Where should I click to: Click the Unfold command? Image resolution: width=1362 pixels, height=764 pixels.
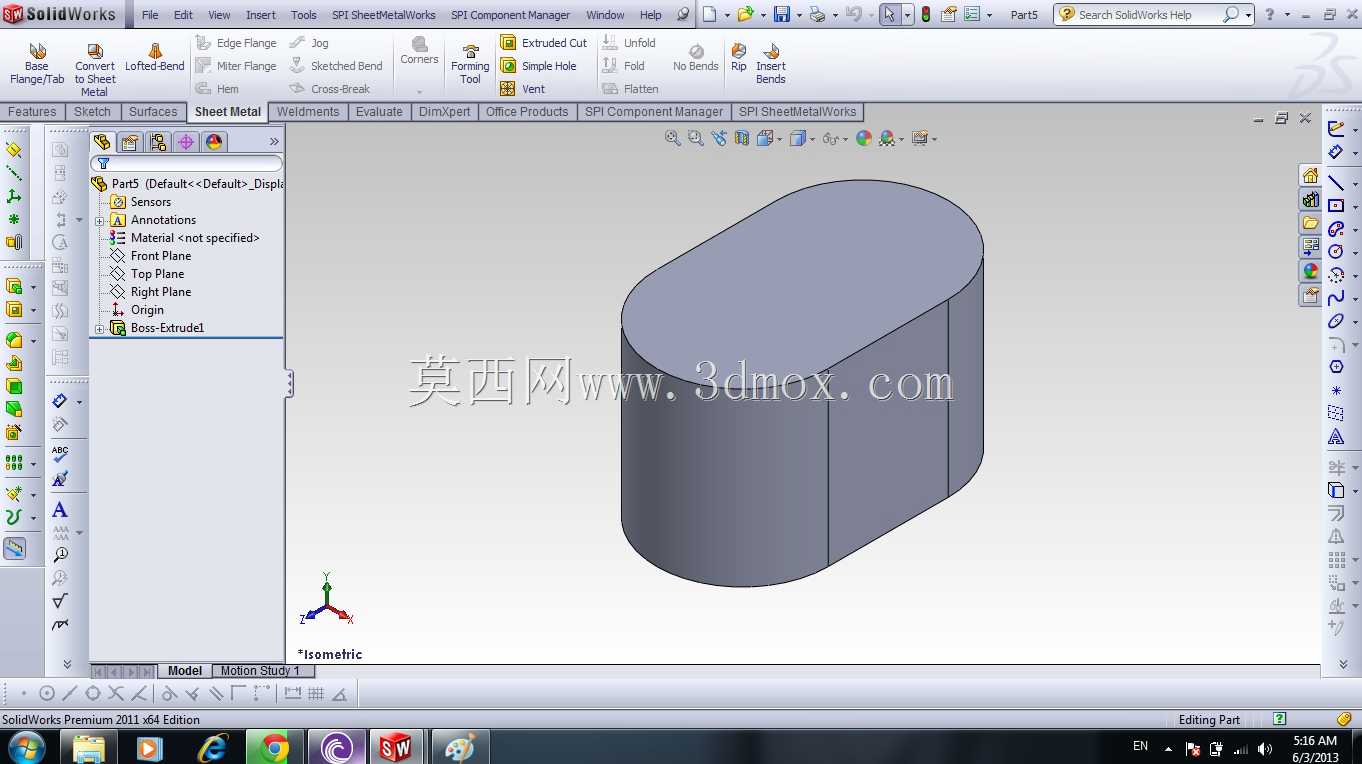click(629, 43)
